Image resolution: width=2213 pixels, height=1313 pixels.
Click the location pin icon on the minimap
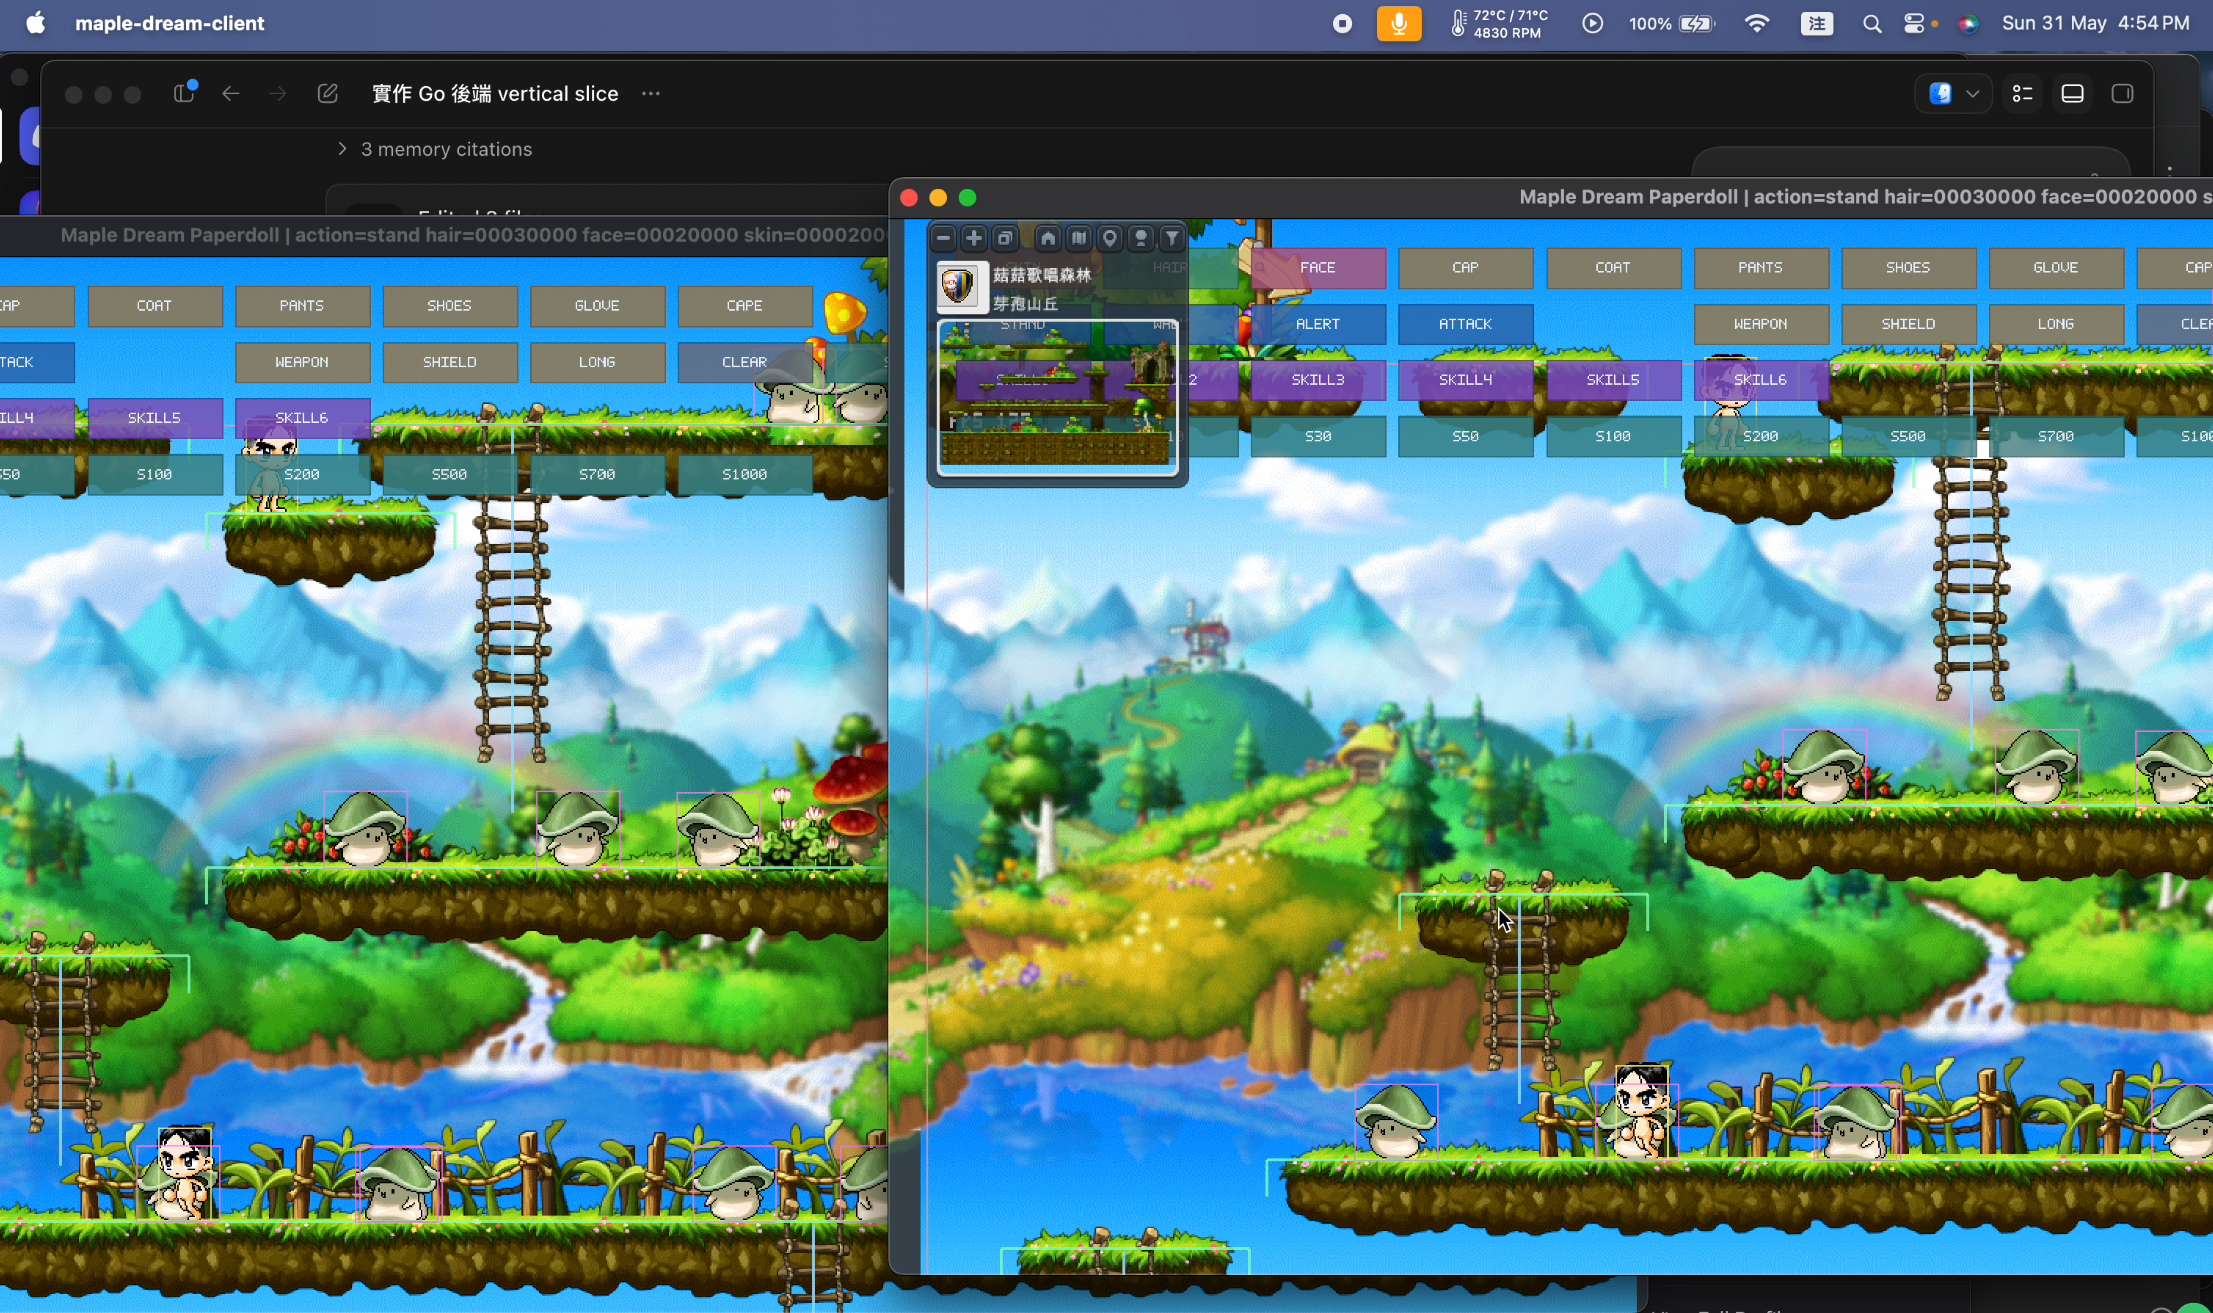[x=1110, y=238]
